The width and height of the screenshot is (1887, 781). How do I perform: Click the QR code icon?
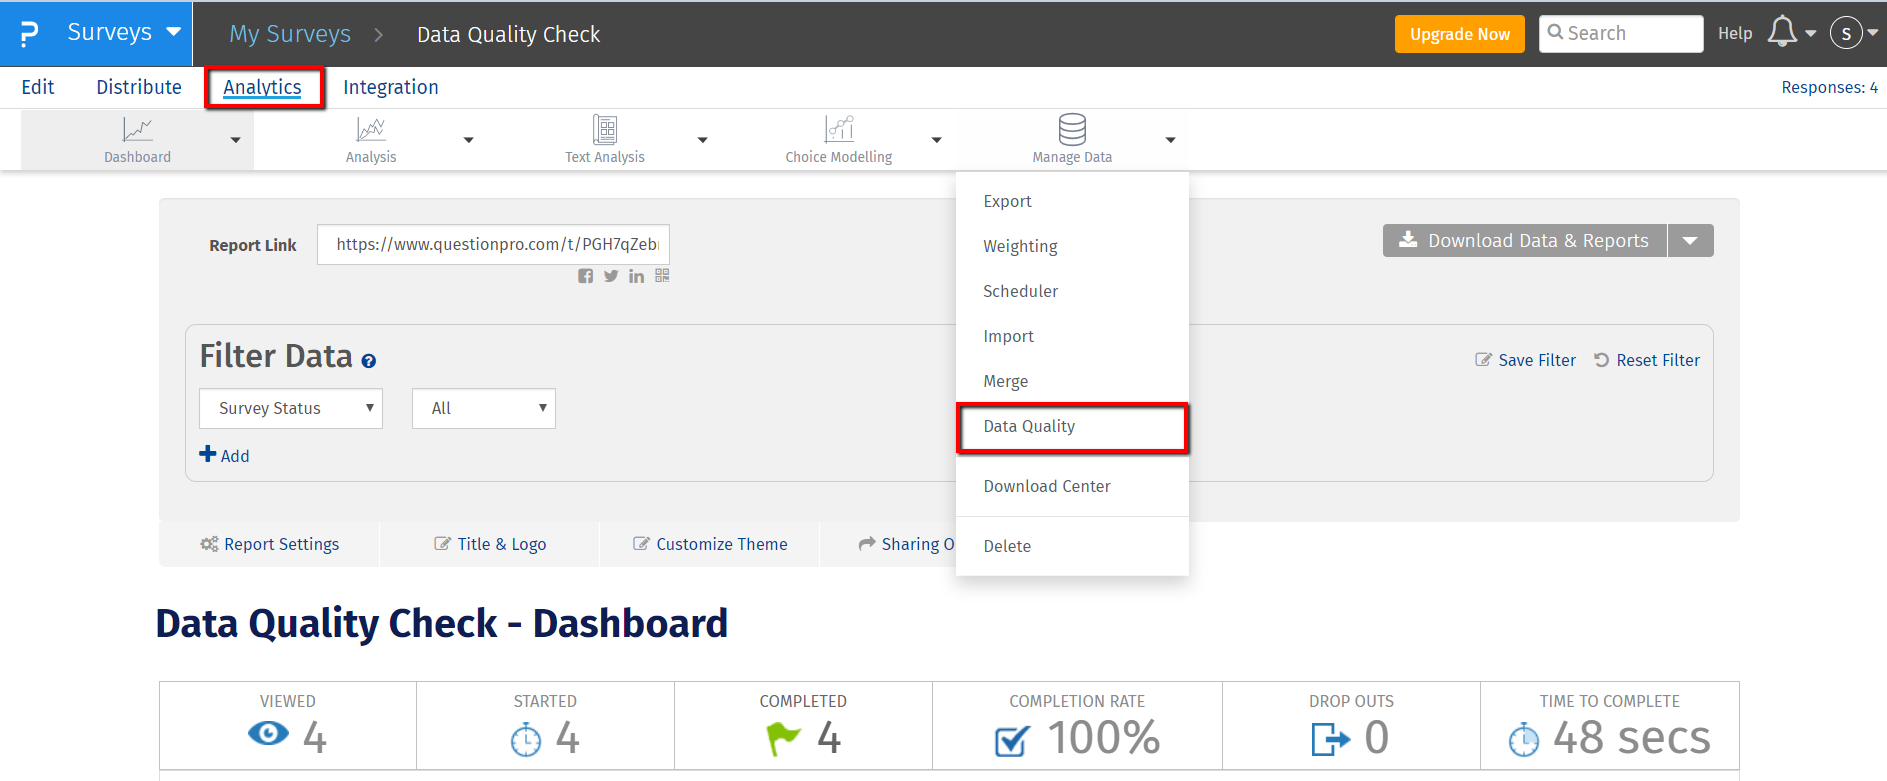[x=662, y=276]
